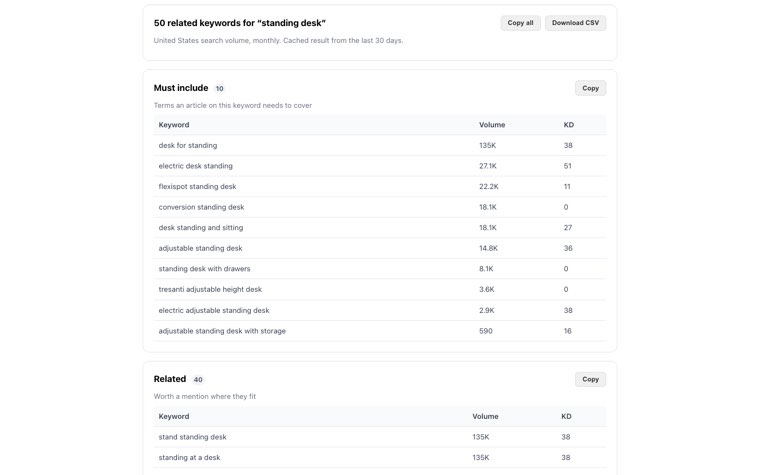760x475 pixels.
Task: Click KD value 11
Action: pos(567,187)
